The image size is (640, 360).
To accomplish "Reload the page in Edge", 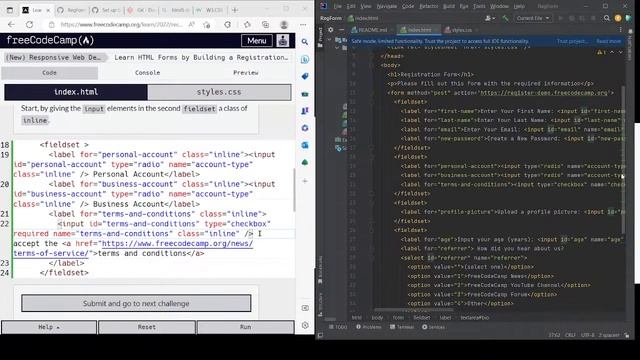I will pyautogui.click(x=29, y=24).
